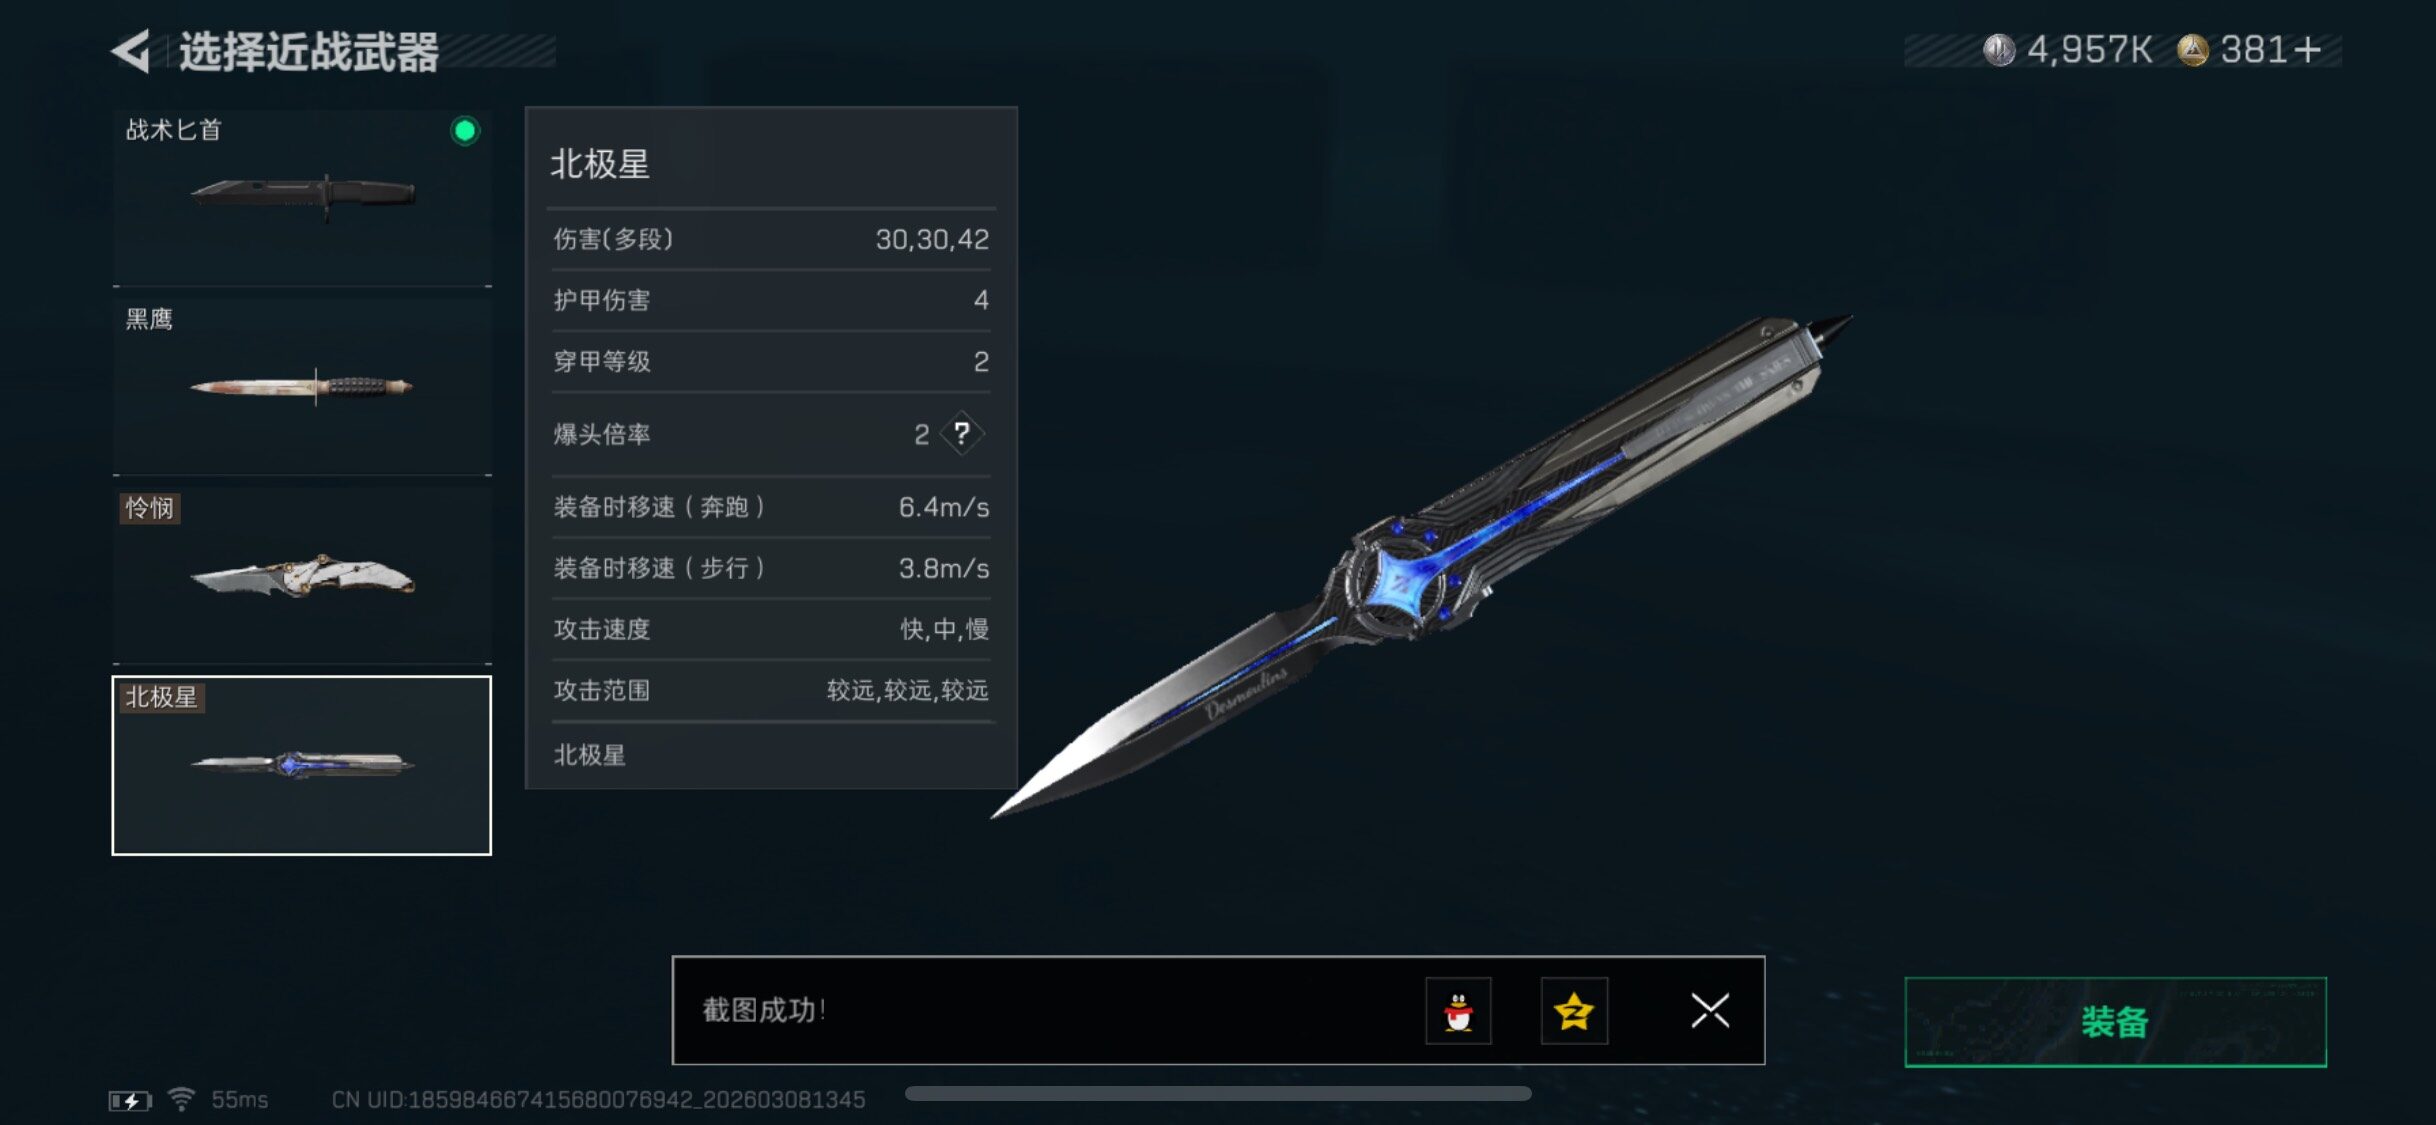Share screenshot to Qzone star icon
The height and width of the screenshot is (1125, 2436).
click(1574, 1011)
